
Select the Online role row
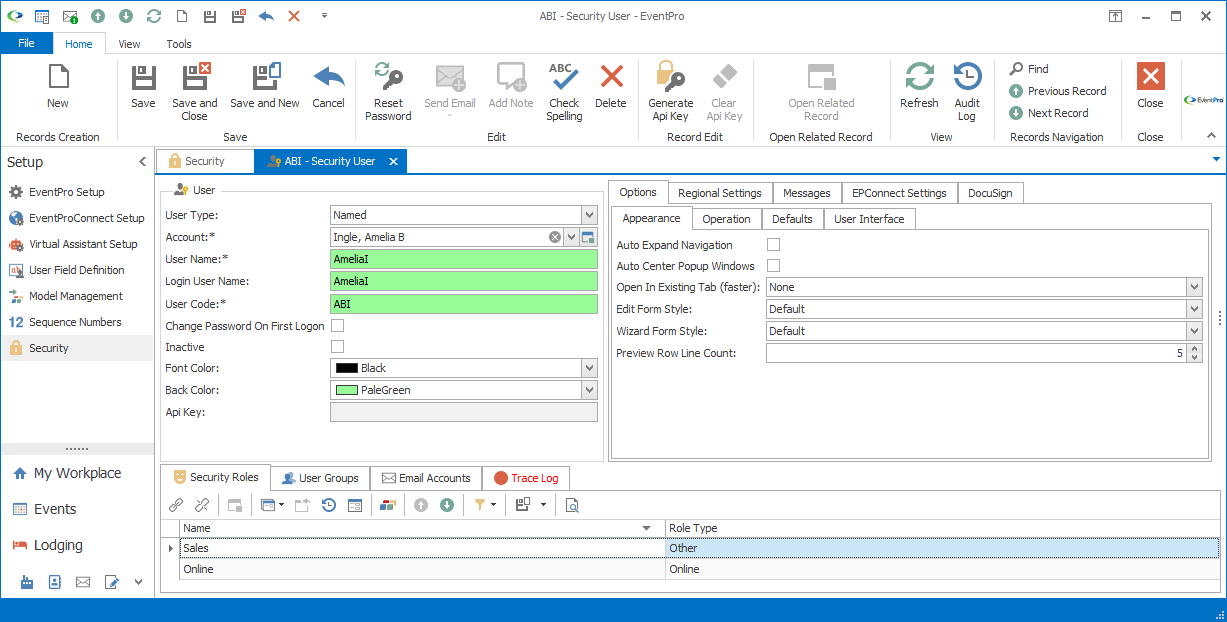tap(699, 569)
